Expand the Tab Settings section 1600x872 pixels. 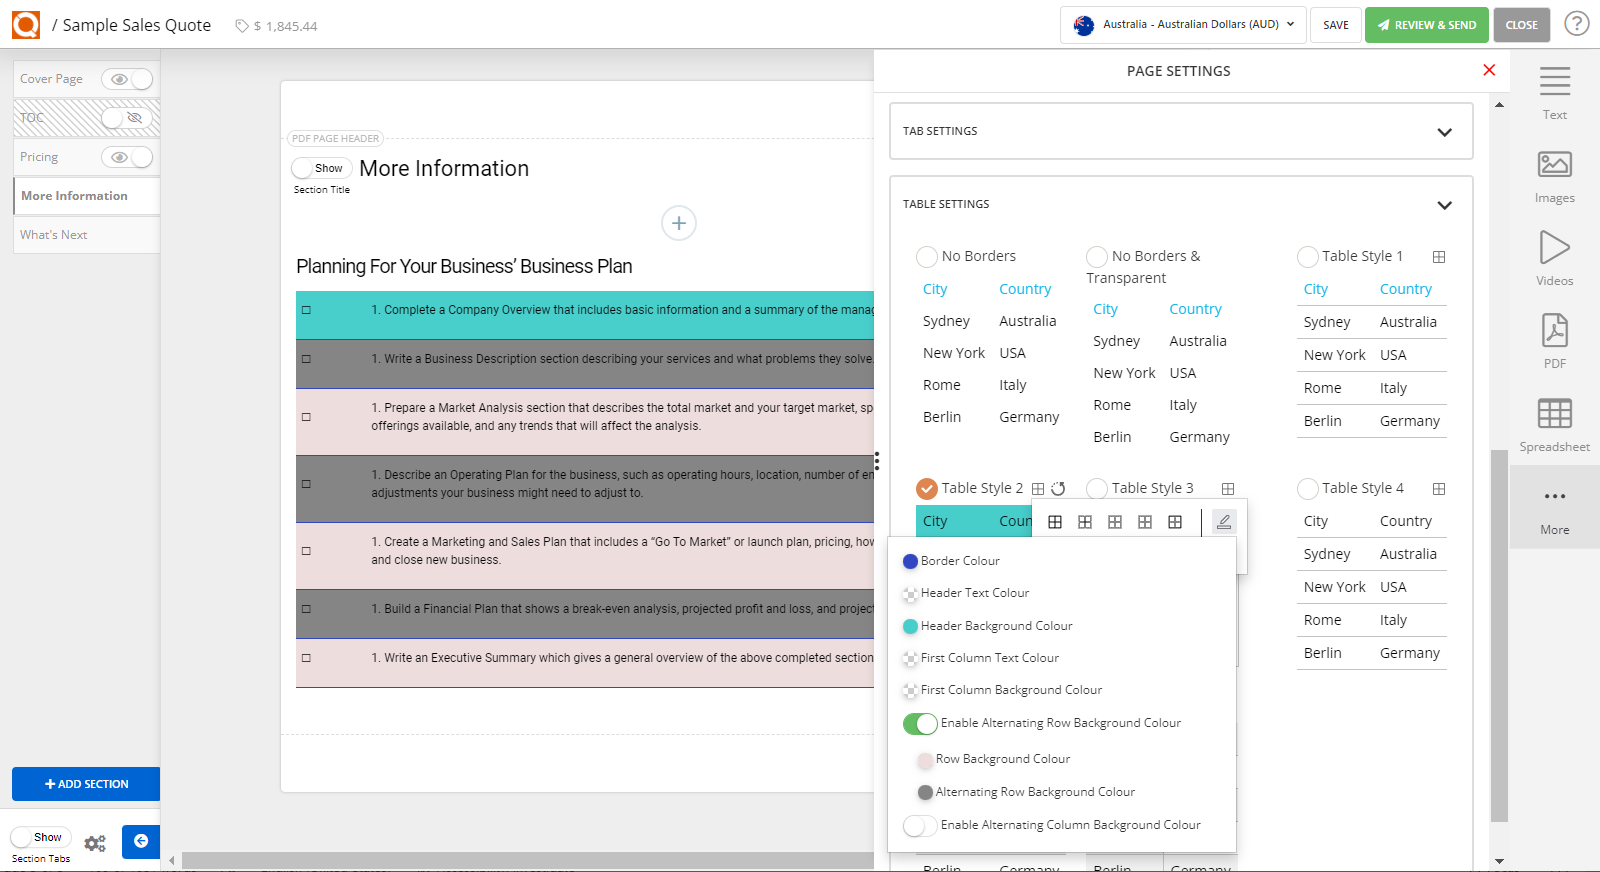point(1443,132)
